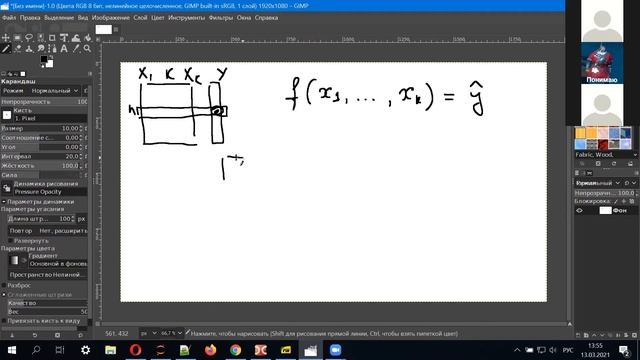This screenshot has width=640, height=360.
Task: Open the px unit dropdown for Длина штриха
Action: (82, 219)
